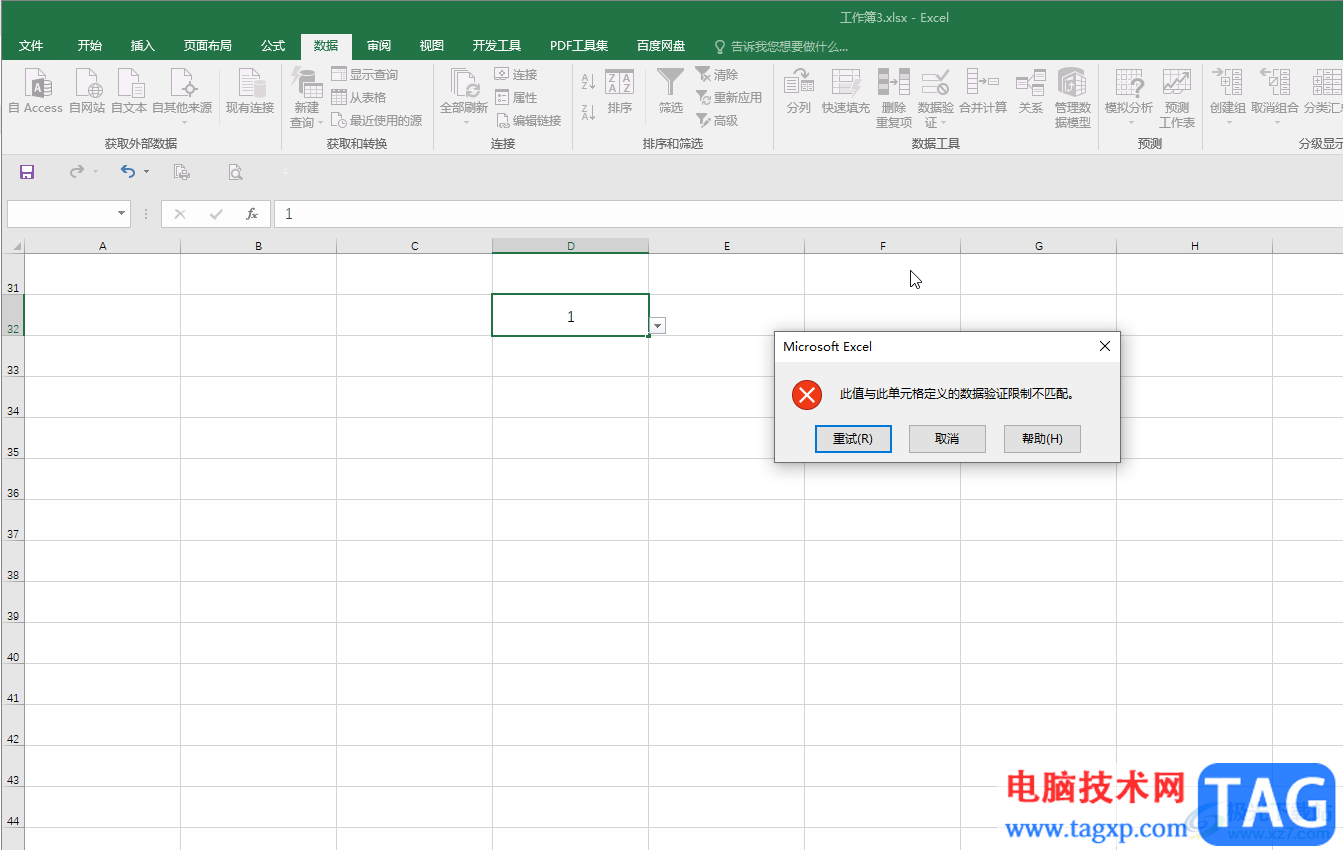
Task: Open the Name Box dropdown arrow
Action: coord(123,214)
